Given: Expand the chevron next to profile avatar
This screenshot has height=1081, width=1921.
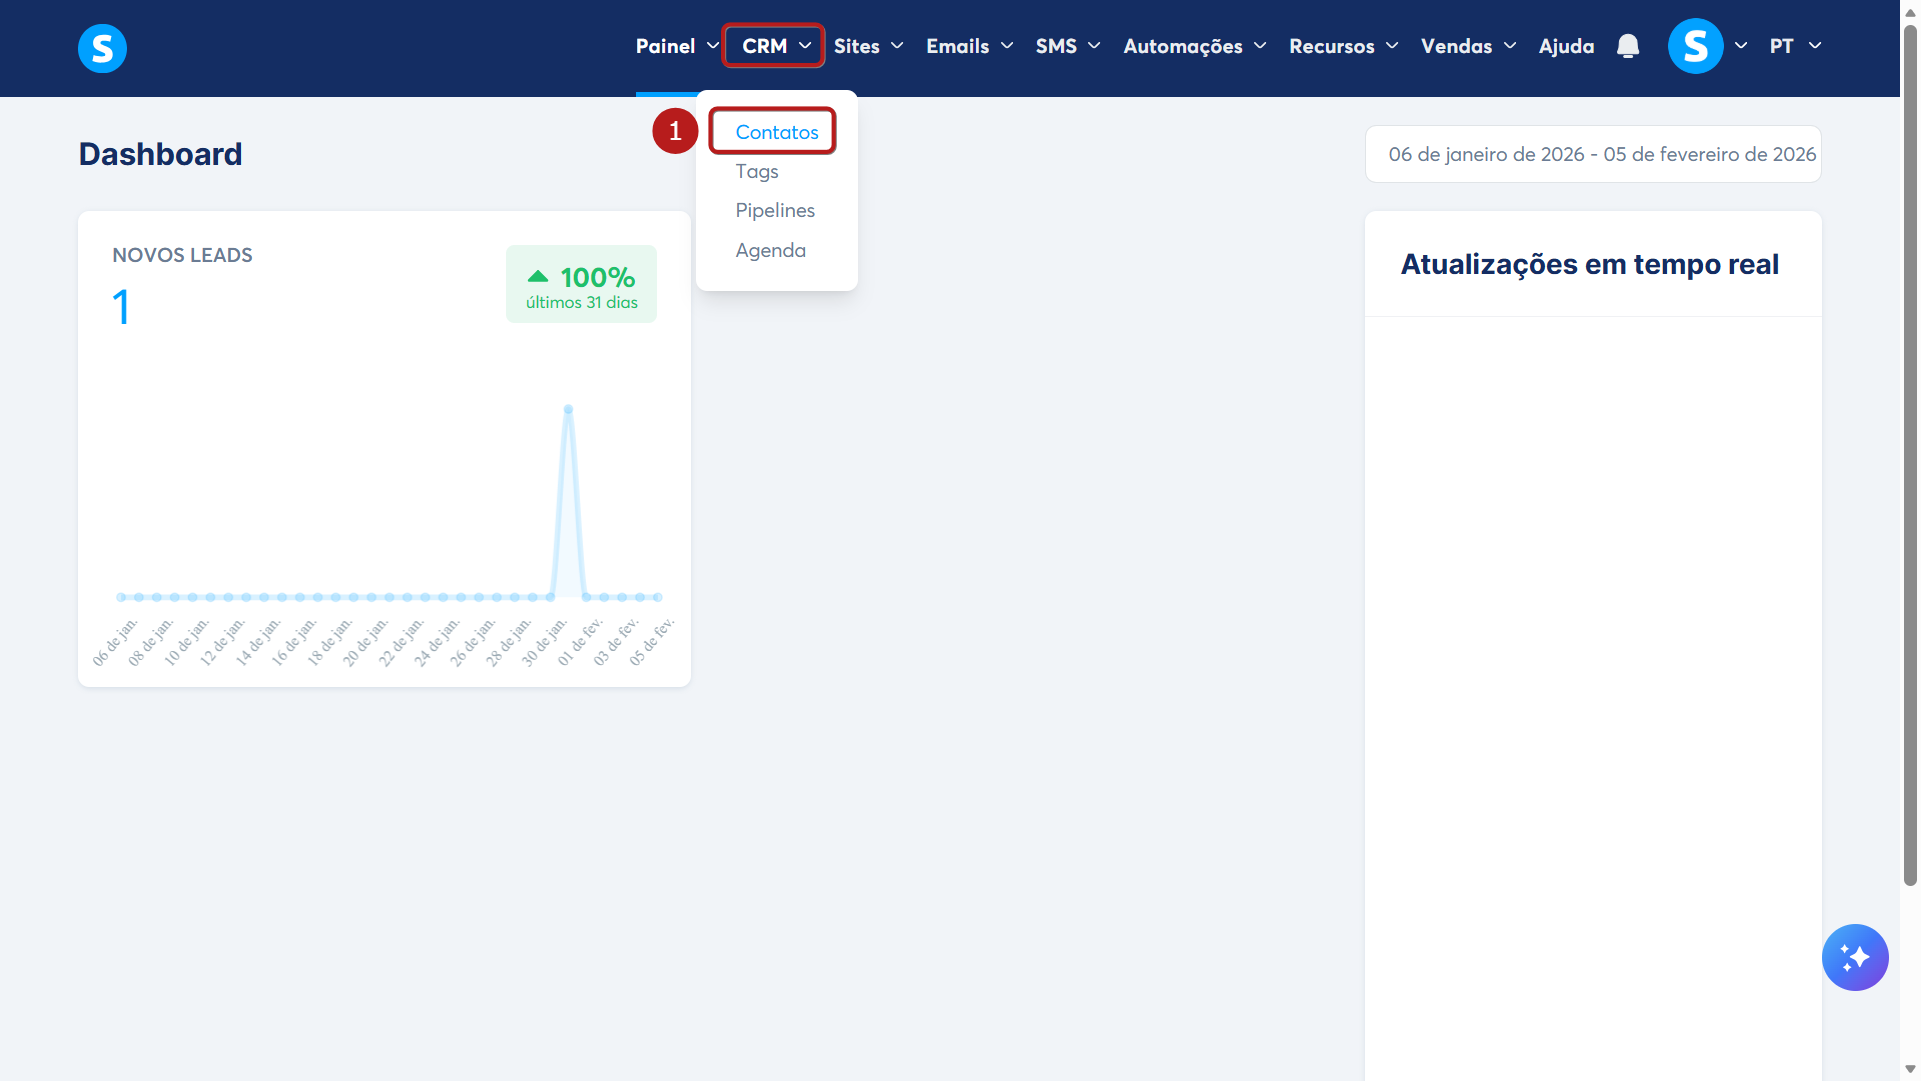Looking at the screenshot, I should point(1741,46).
